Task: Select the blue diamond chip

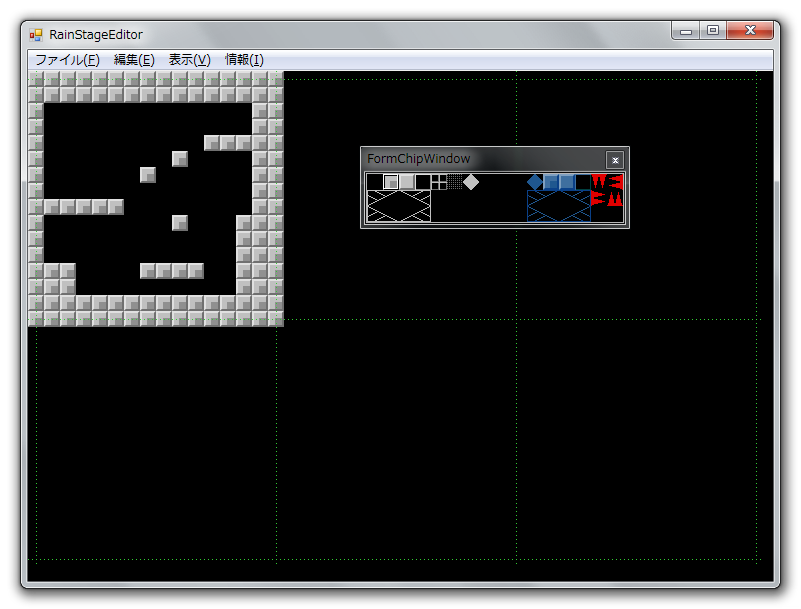Action: (535, 181)
